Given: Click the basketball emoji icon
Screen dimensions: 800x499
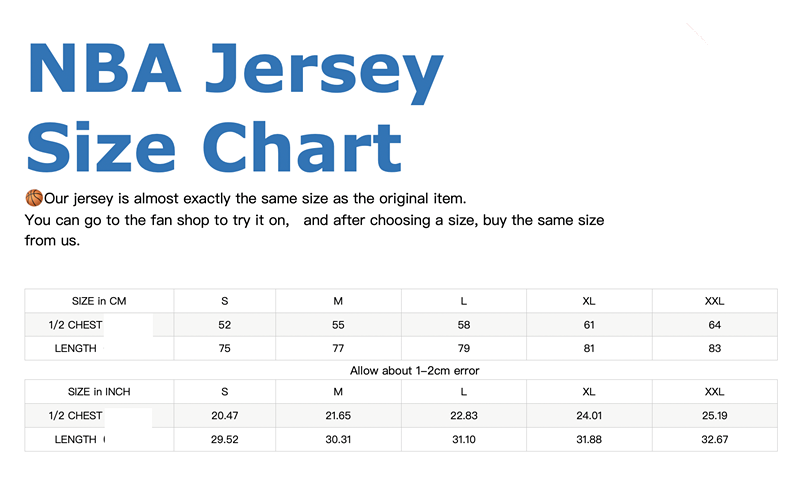Looking at the screenshot, I should (34, 198).
